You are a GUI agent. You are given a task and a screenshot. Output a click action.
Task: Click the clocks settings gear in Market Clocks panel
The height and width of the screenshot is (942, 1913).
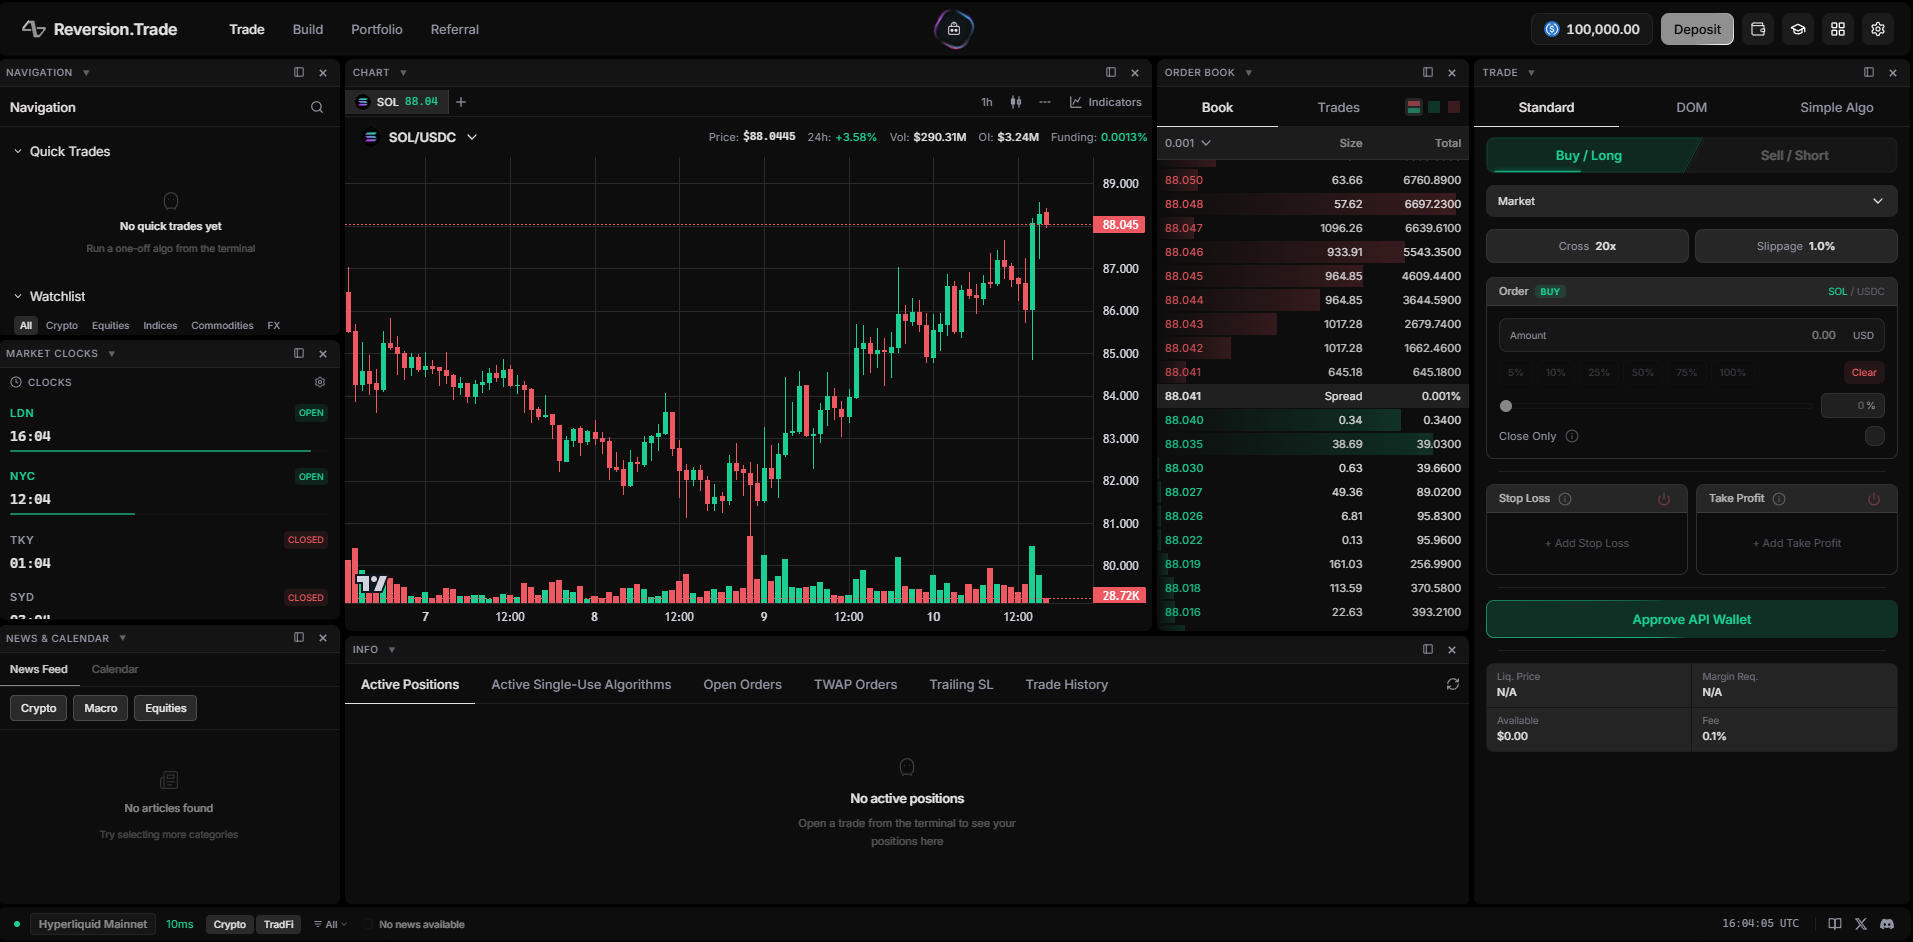(319, 382)
